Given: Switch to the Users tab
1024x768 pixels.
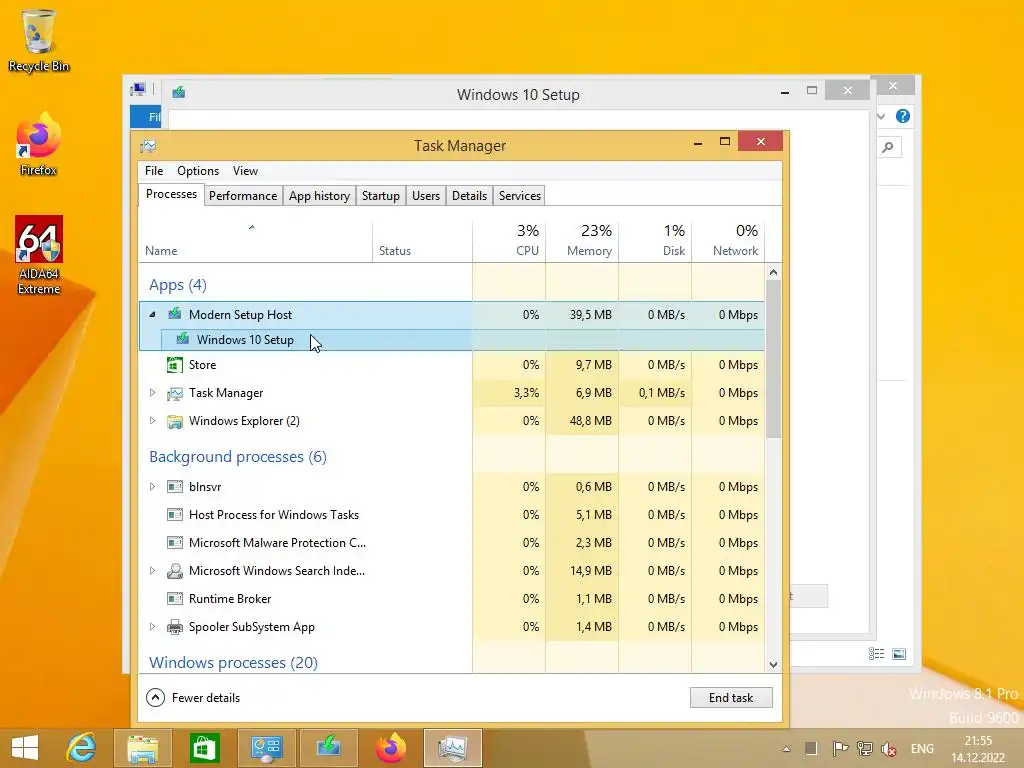Looking at the screenshot, I should pyautogui.click(x=426, y=196).
